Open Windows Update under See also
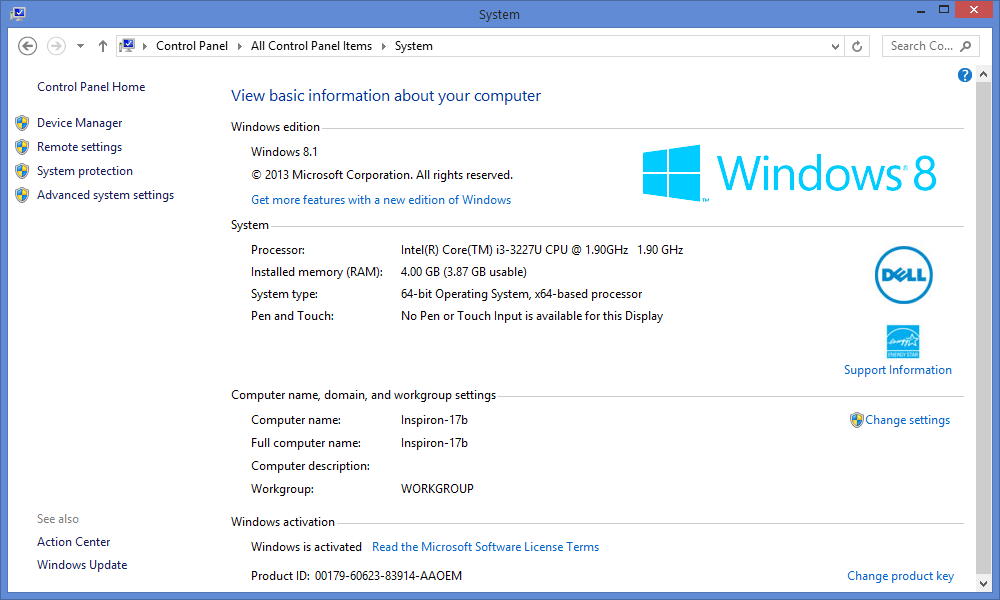1000x600 pixels. pos(82,565)
